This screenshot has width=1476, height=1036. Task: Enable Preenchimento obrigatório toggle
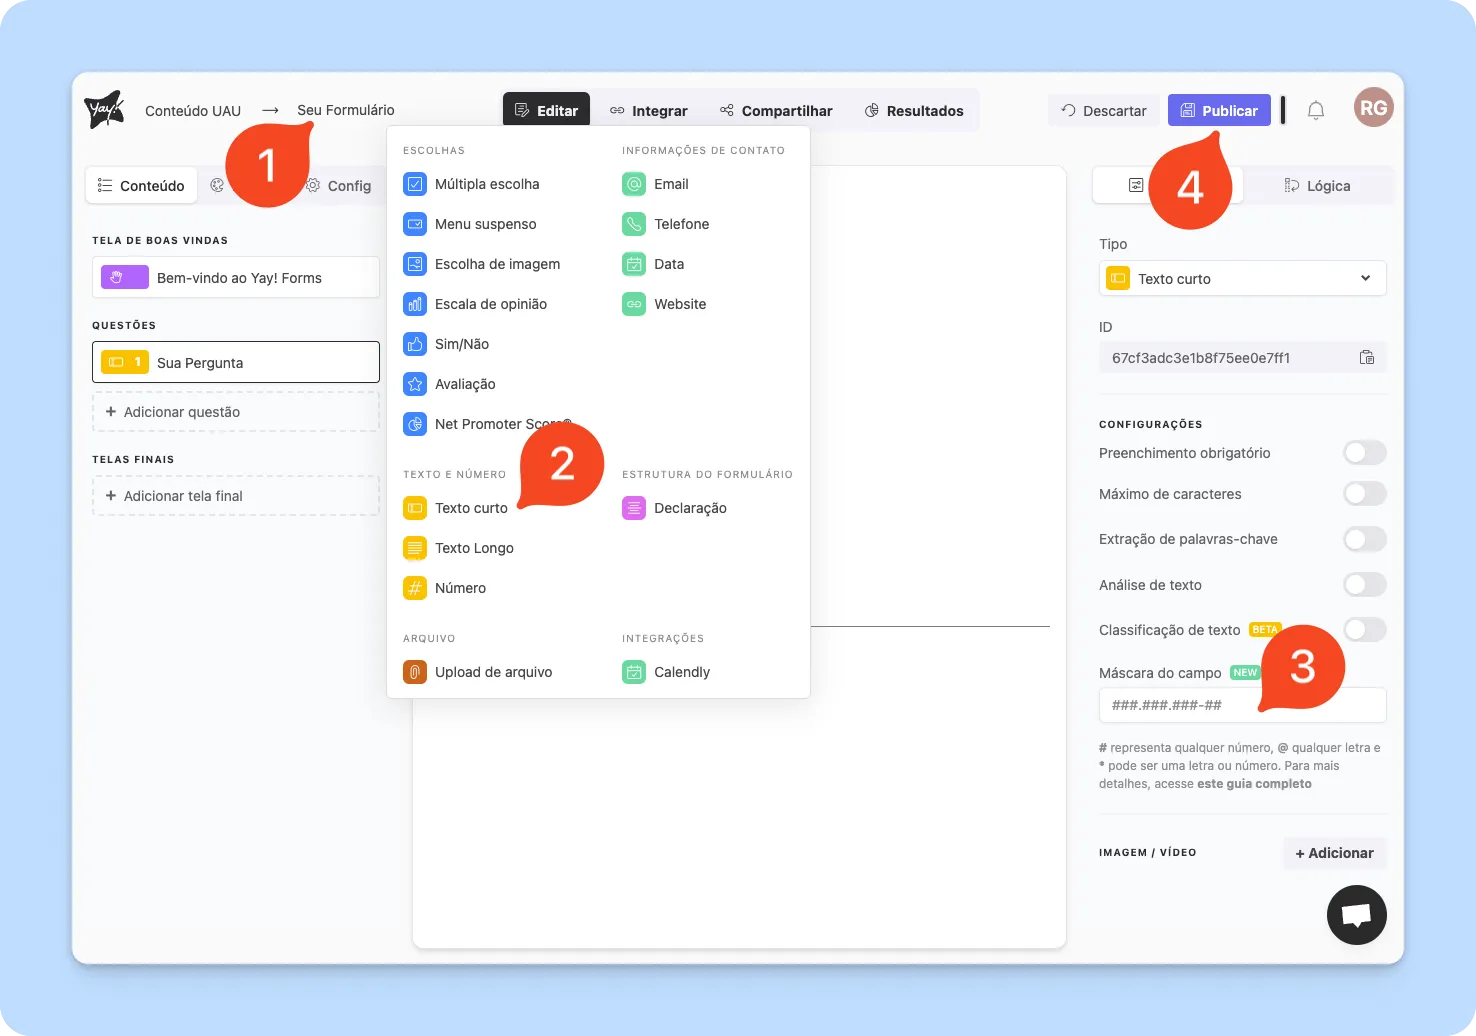click(1364, 453)
